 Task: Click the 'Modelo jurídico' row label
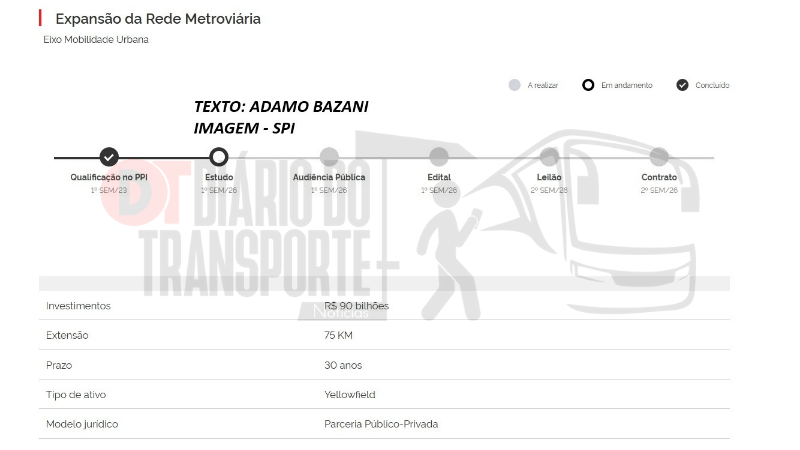(x=82, y=424)
